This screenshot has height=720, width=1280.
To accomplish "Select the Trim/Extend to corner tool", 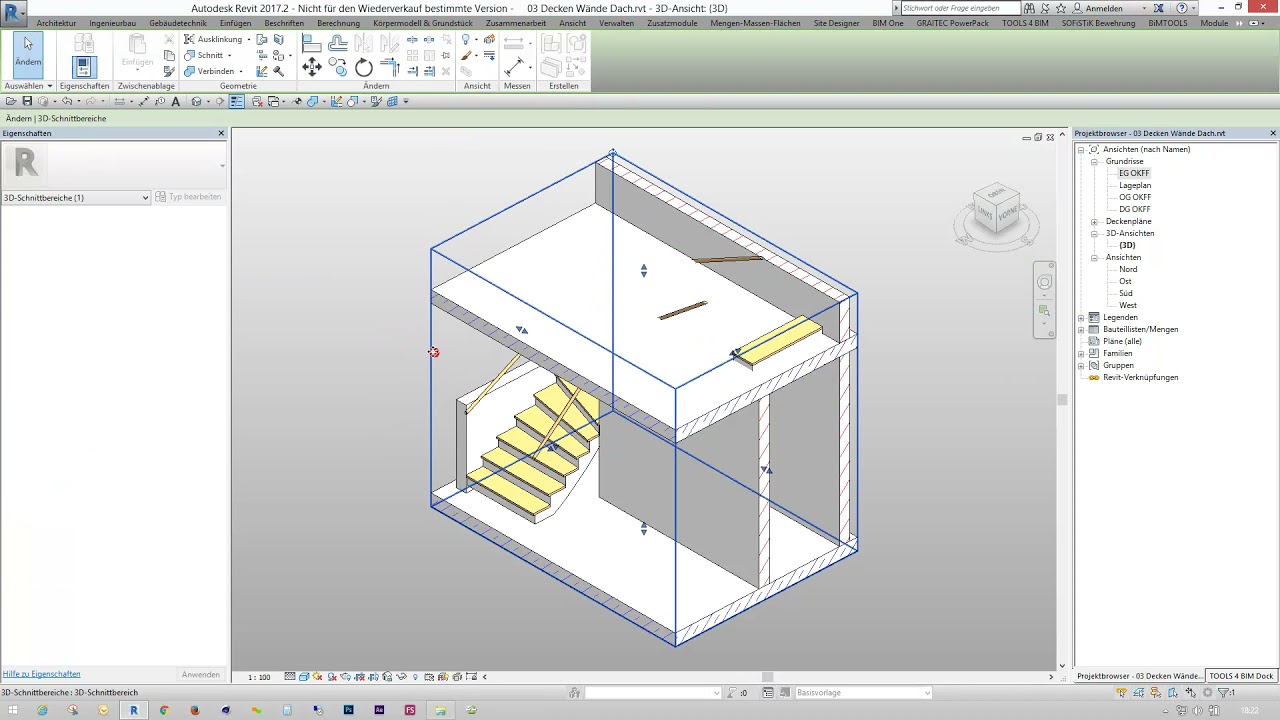I will pyautogui.click(x=390, y=68).
